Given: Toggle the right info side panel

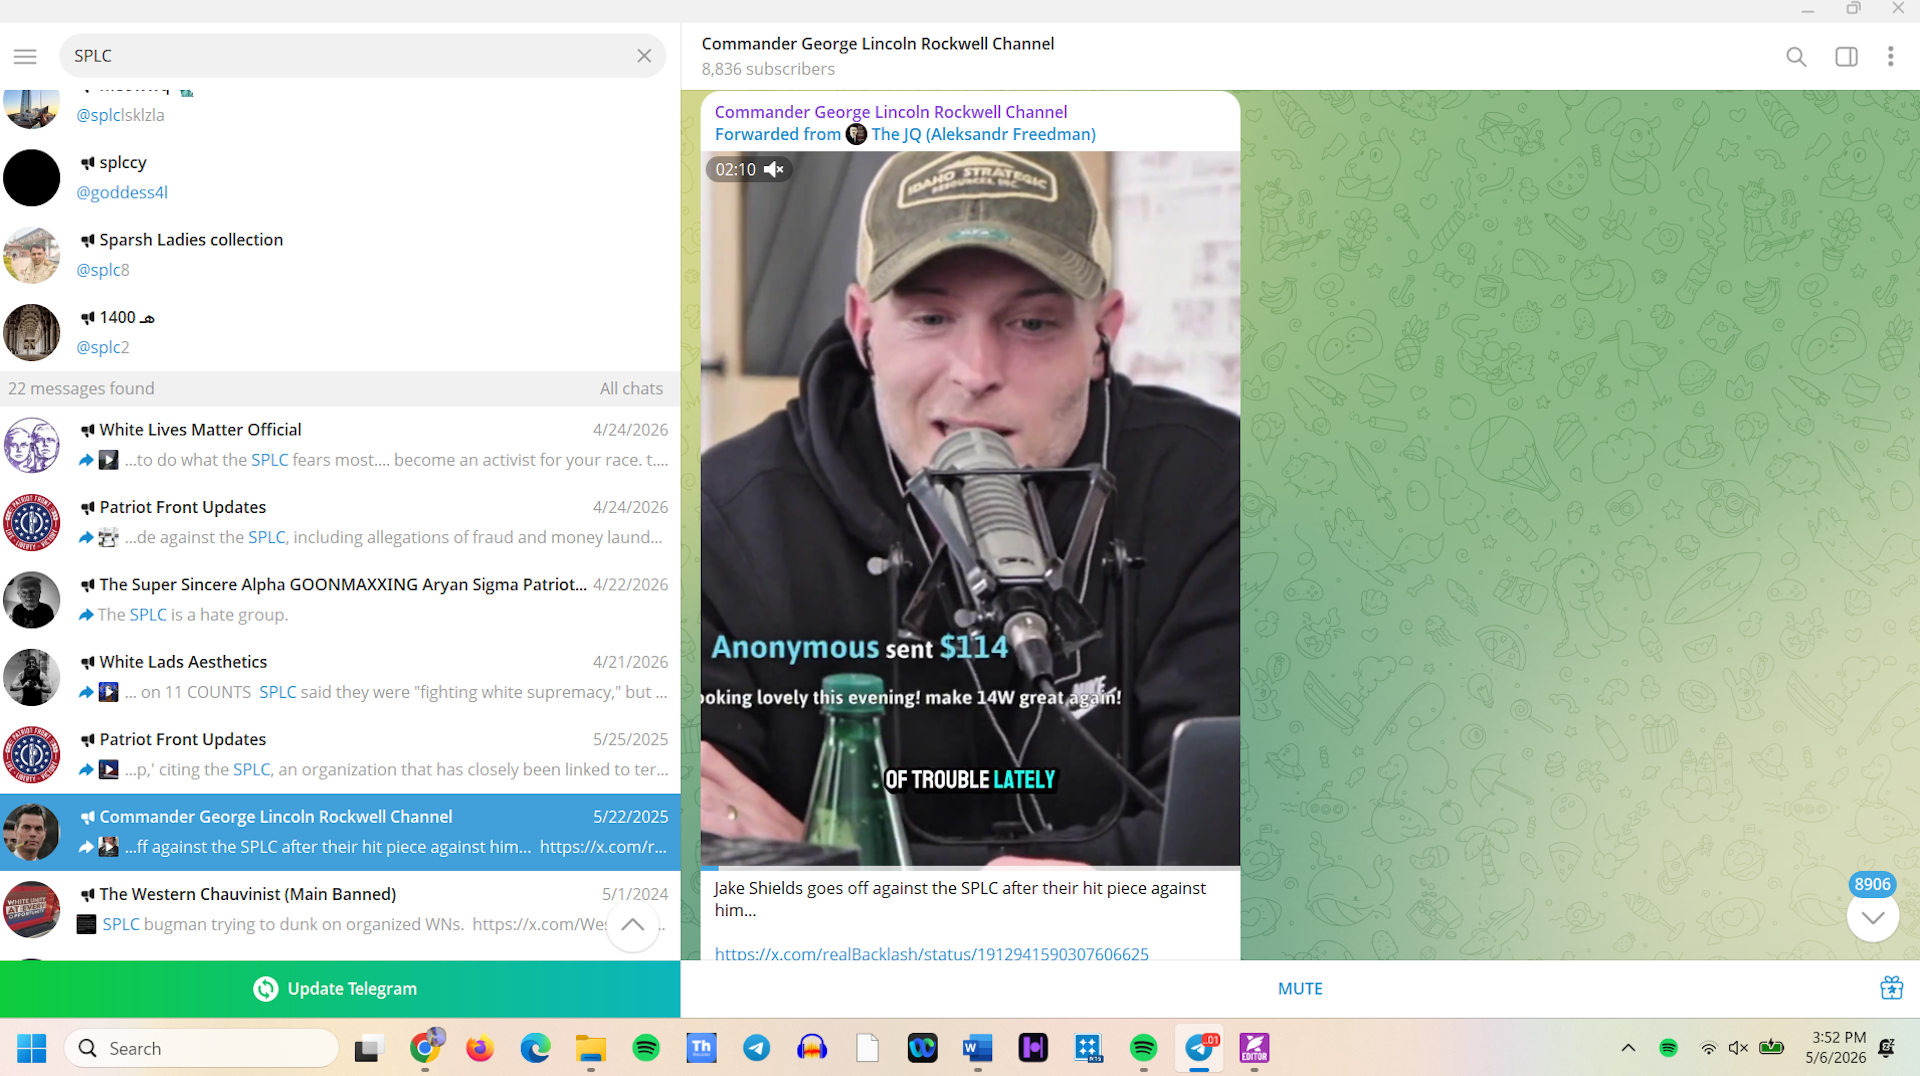Looking at the screenshot, I should coord(1846,57).
